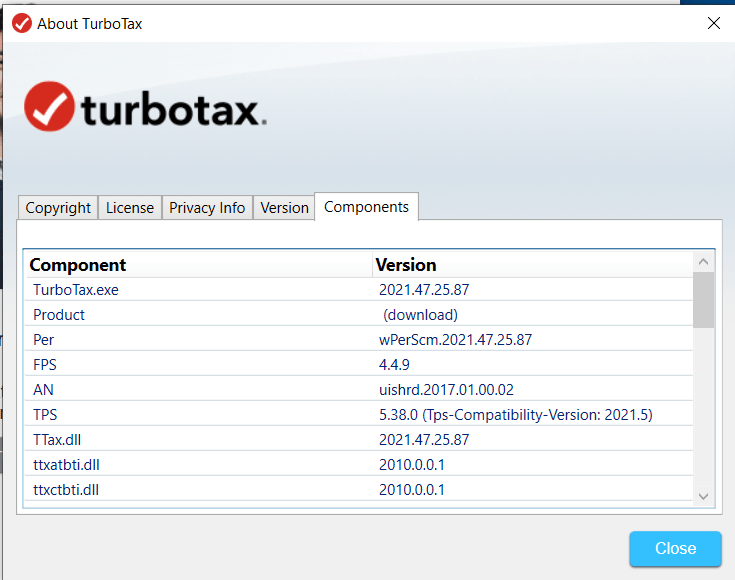The width and height of the screenshot is (735, 580).
Task: Click the 5.38.0 Tps-Compatibility-Version value
Action: point(516,414)
